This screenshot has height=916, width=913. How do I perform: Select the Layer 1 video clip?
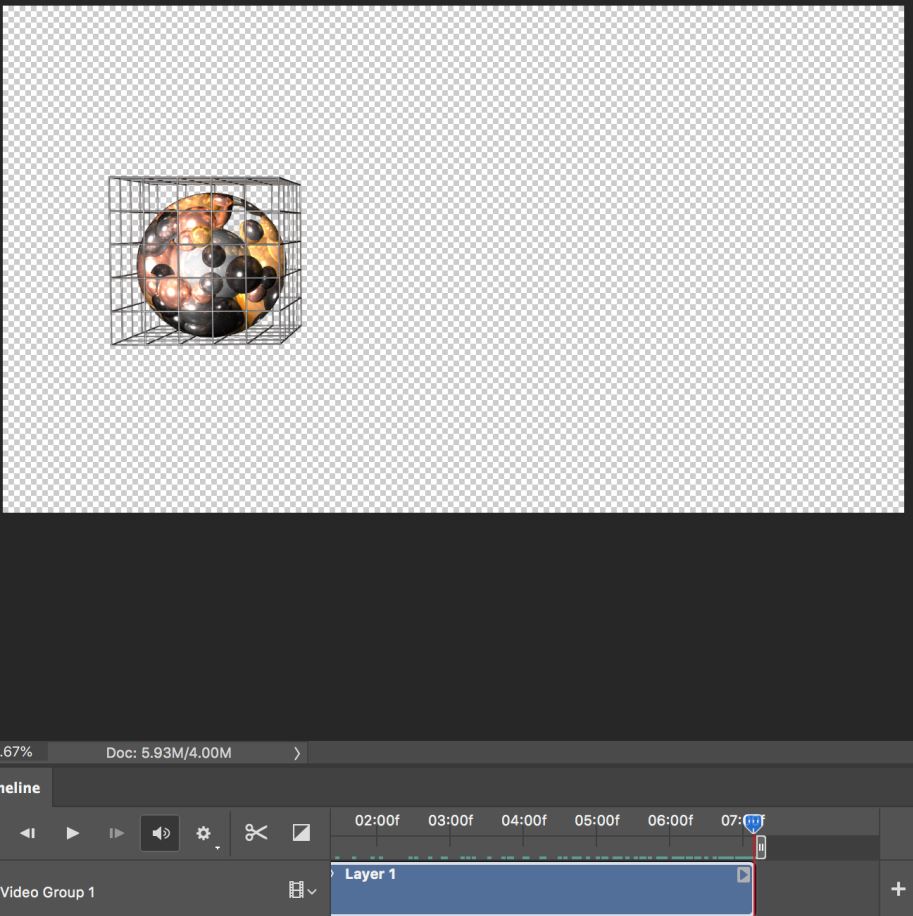(x=541, y=888)
